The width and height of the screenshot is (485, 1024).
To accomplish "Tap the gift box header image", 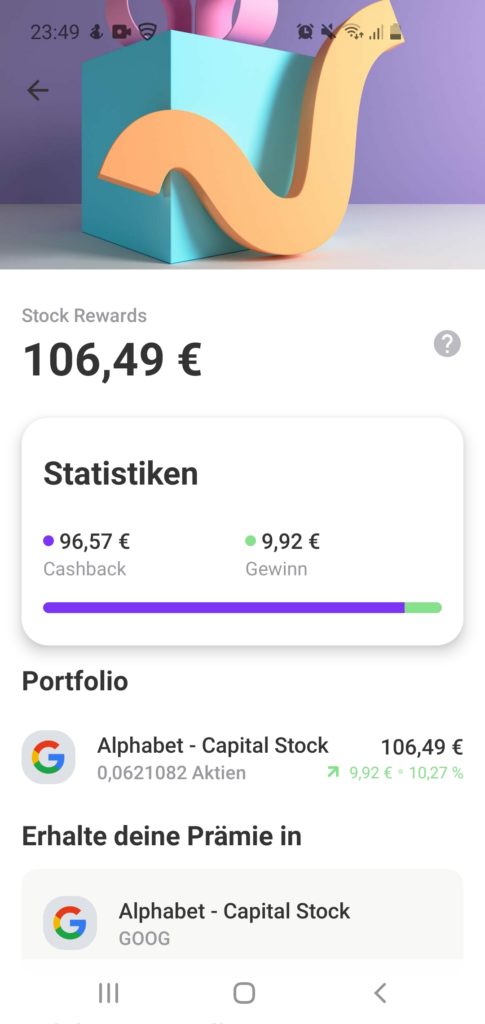I will point(243,134).
